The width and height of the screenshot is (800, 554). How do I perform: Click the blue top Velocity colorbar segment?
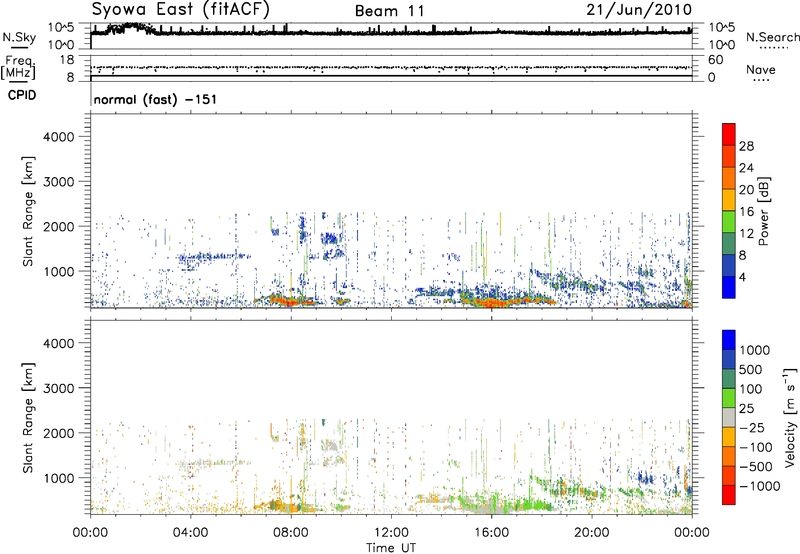[x=729, y=340]
